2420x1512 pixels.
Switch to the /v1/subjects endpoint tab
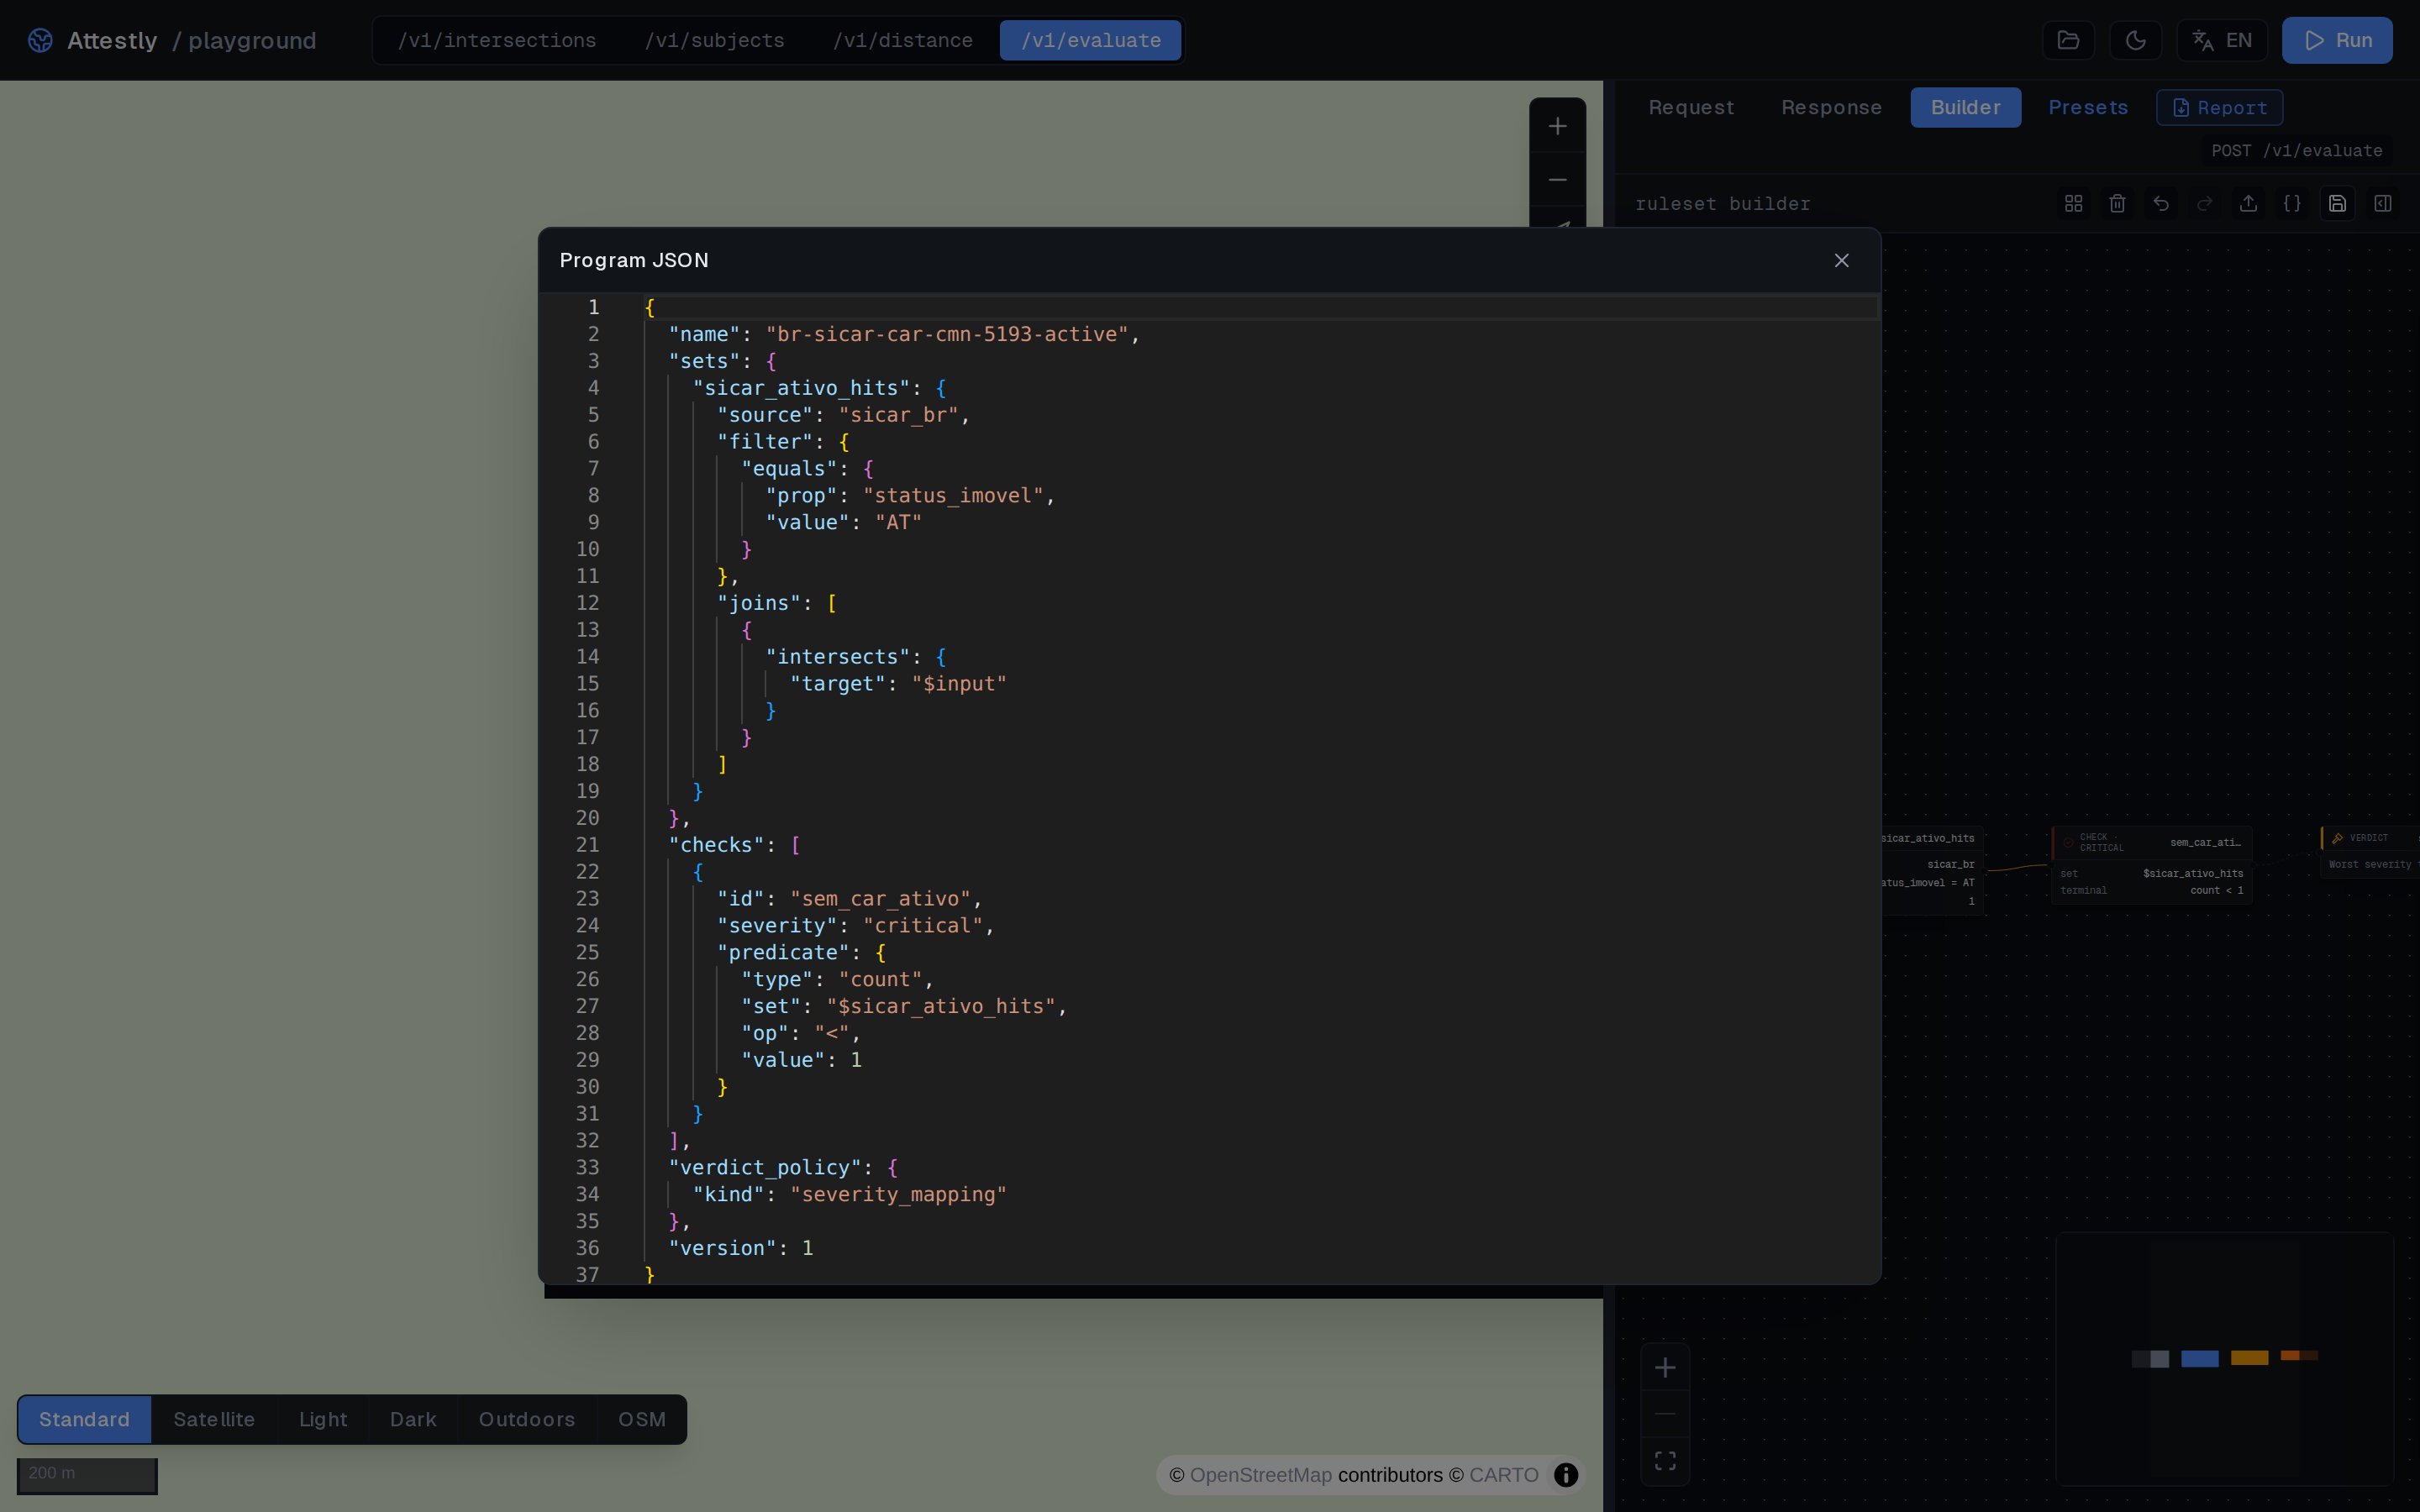pos(714,40)
